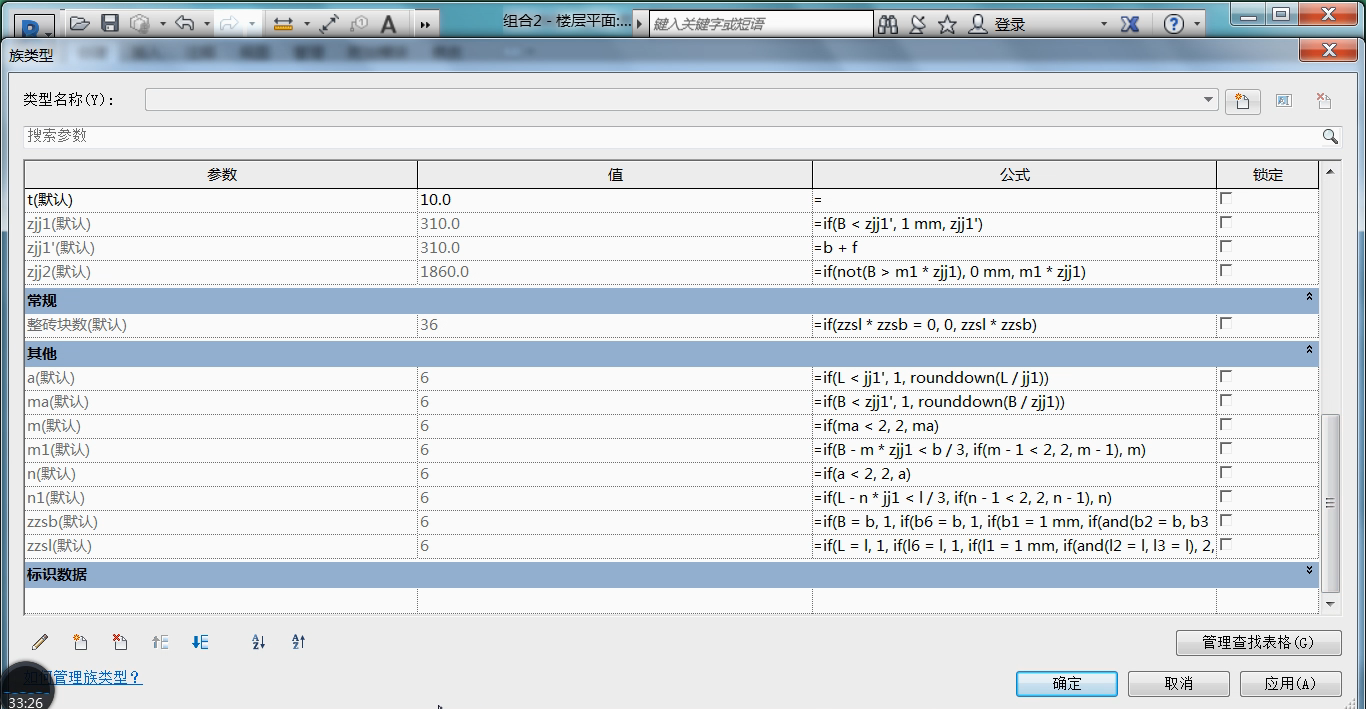
Task: Click the 确定 button
Action: coord(1067,683)
